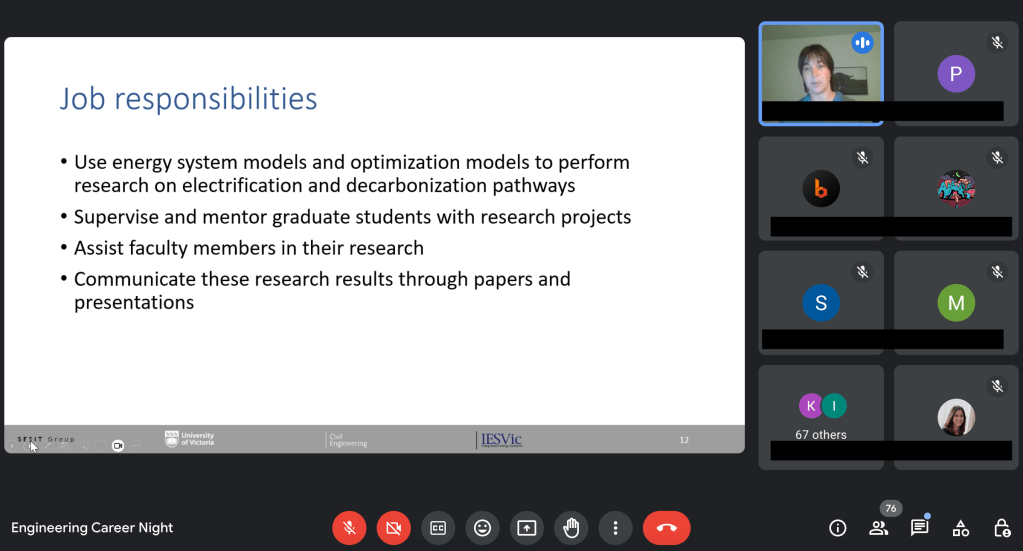Toggle closed captions with the CC button
Image resolution: width=1023 pixels, height=551 pixels.
click(x=438, y=528)
